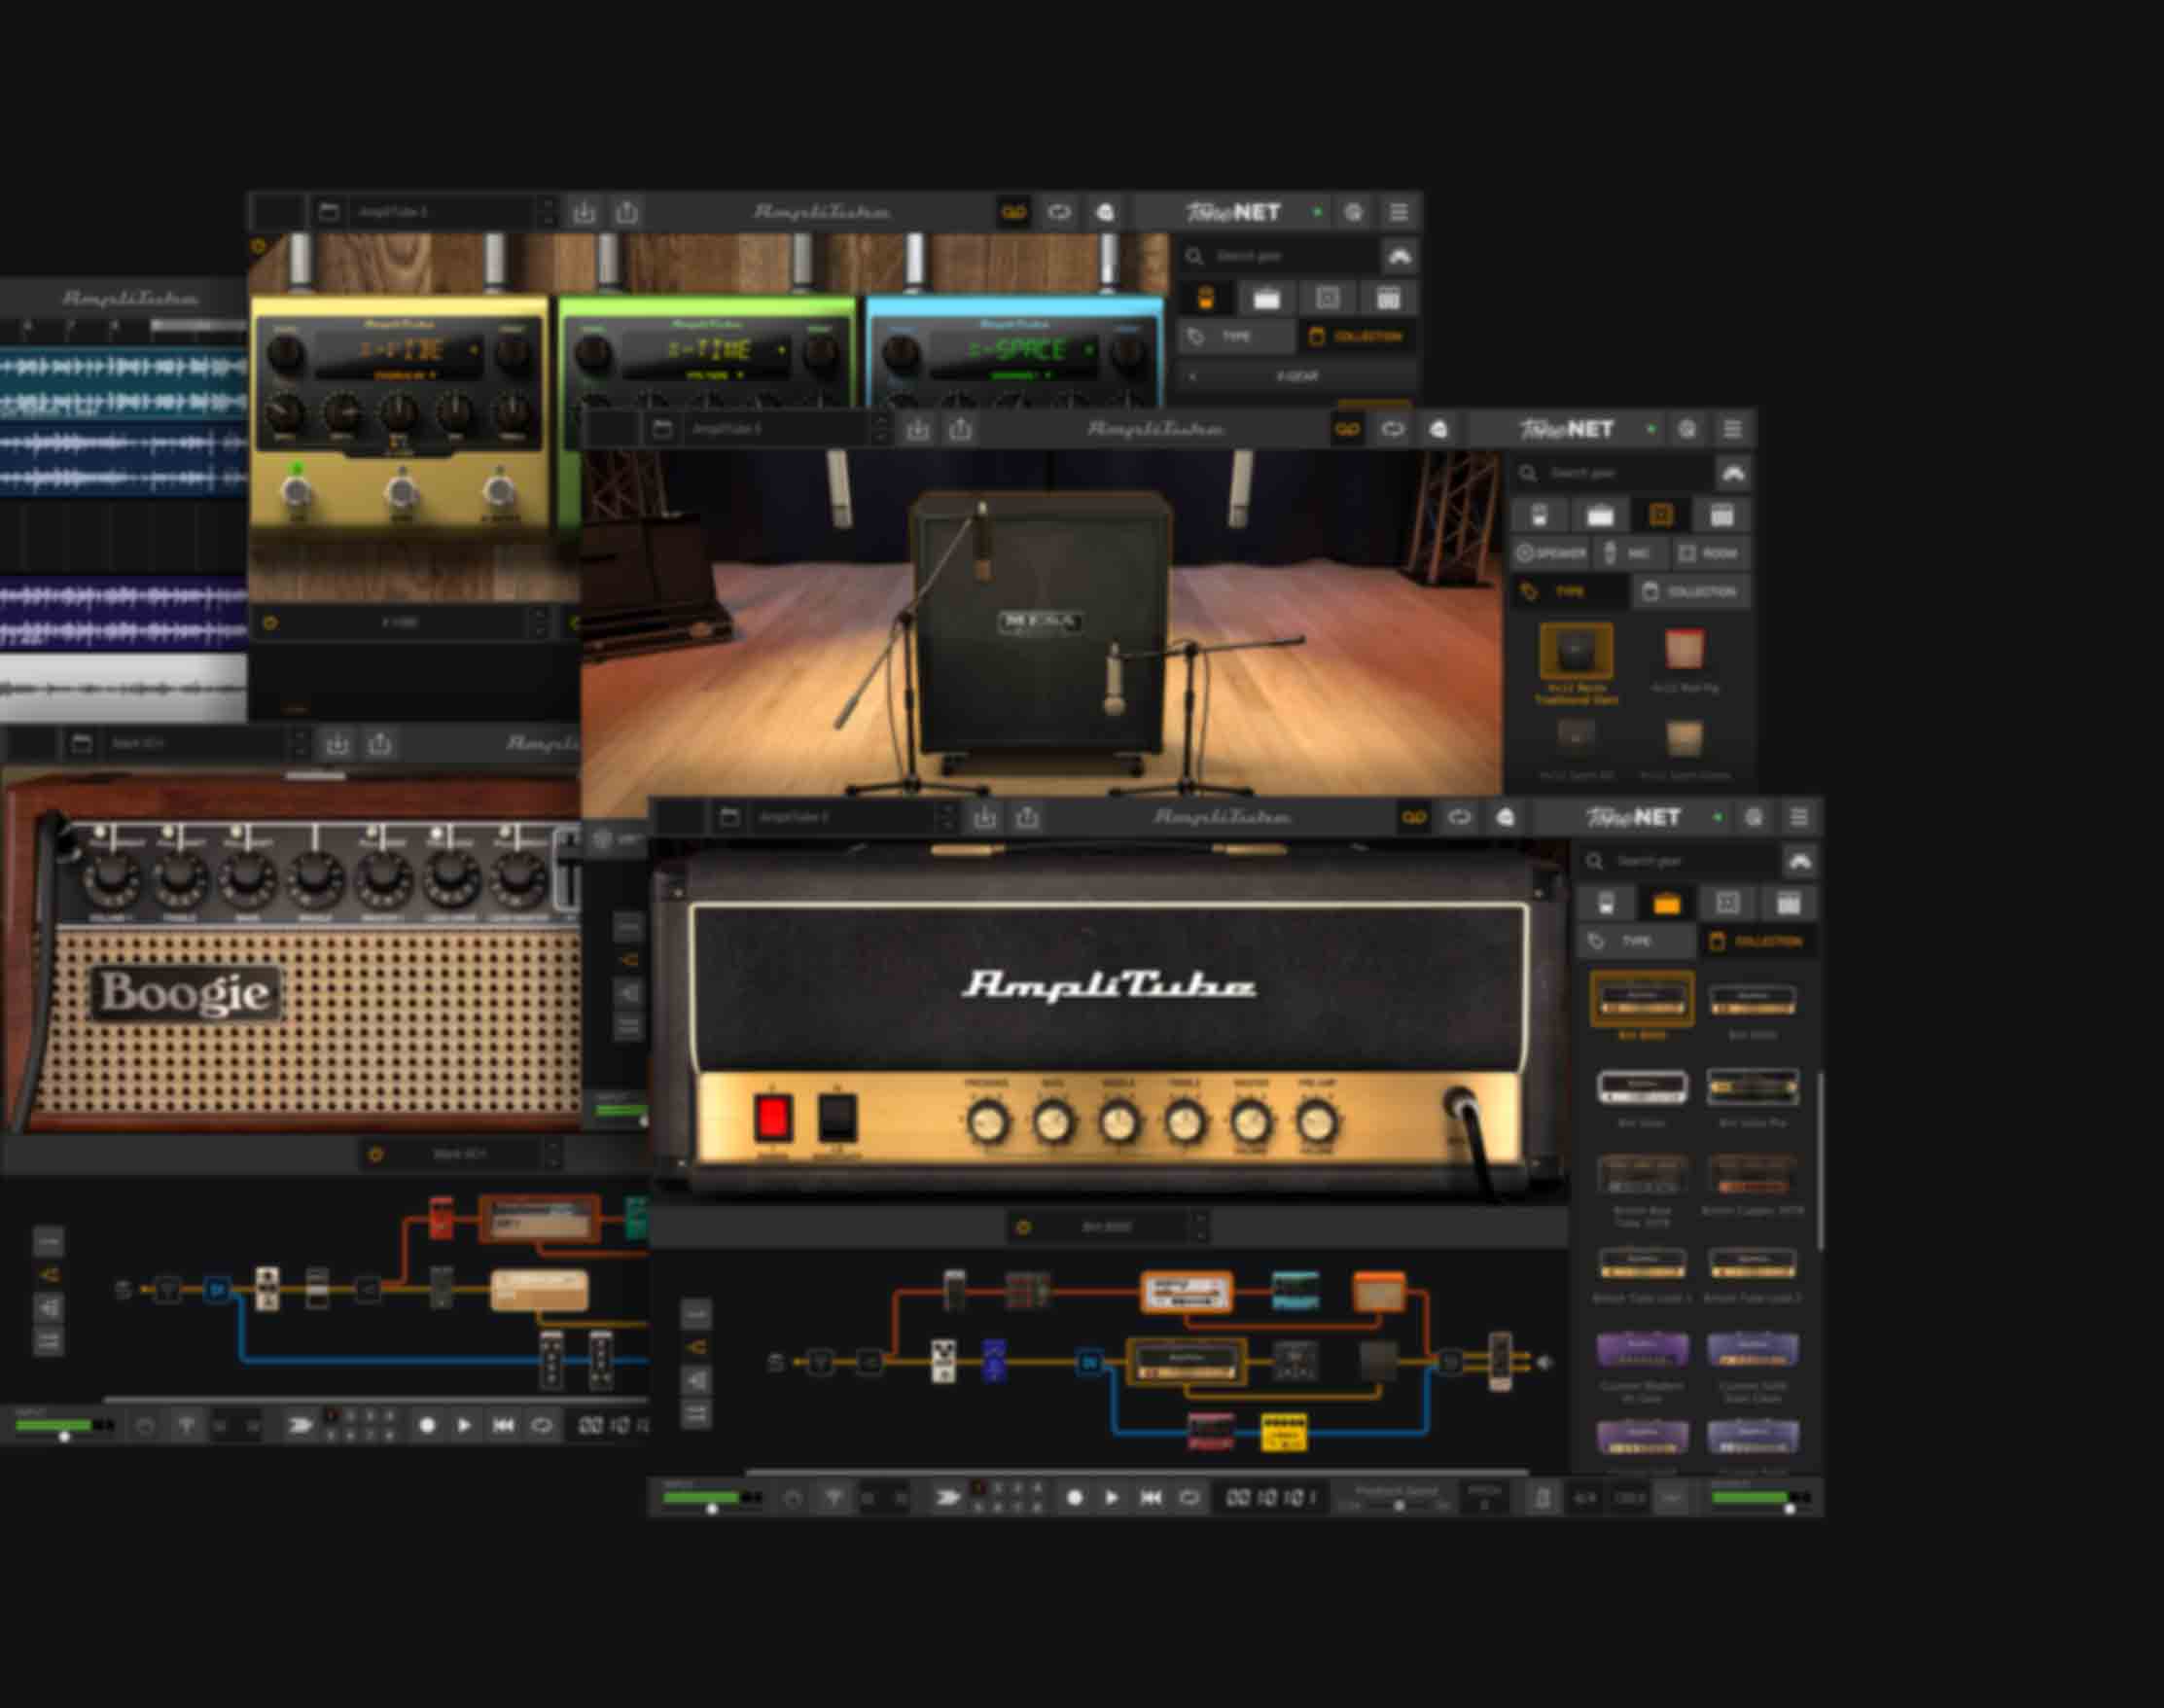The width and height of the screenshot is (2164, 1708).
Task: Toggle X-VIBE pedal bypass power icon below pedalboard
Action: click(269, 622)
